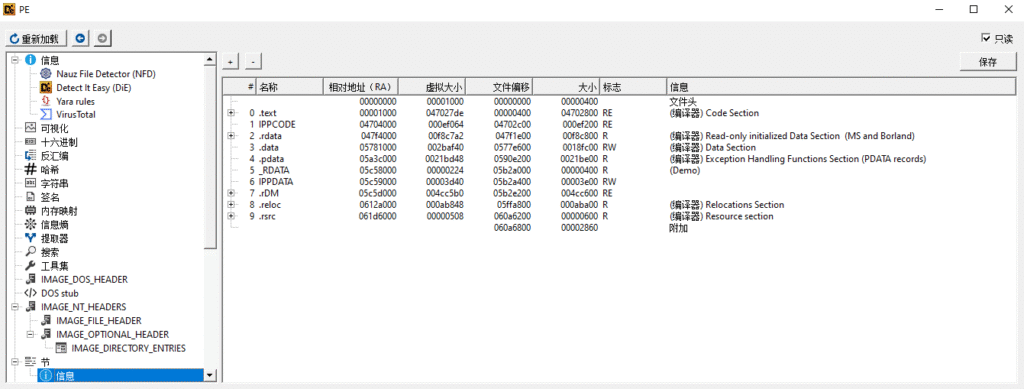Collapse the IMAGE_OPTIONAL_HEADER tree node
1024x389 pixels.
point(30,334)
